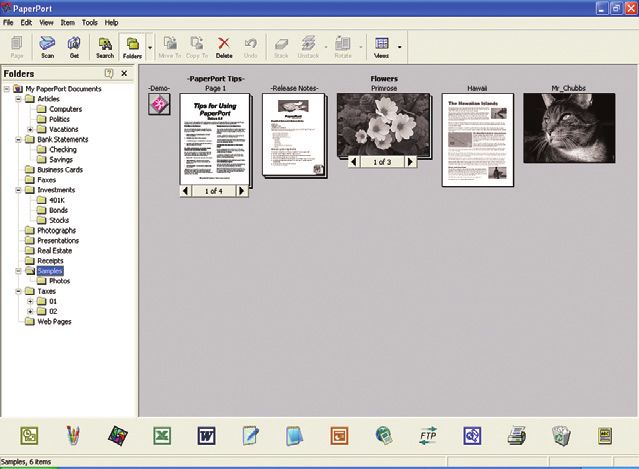Open the Help menu
The image size is (639, 469).
tap(111, 23)
